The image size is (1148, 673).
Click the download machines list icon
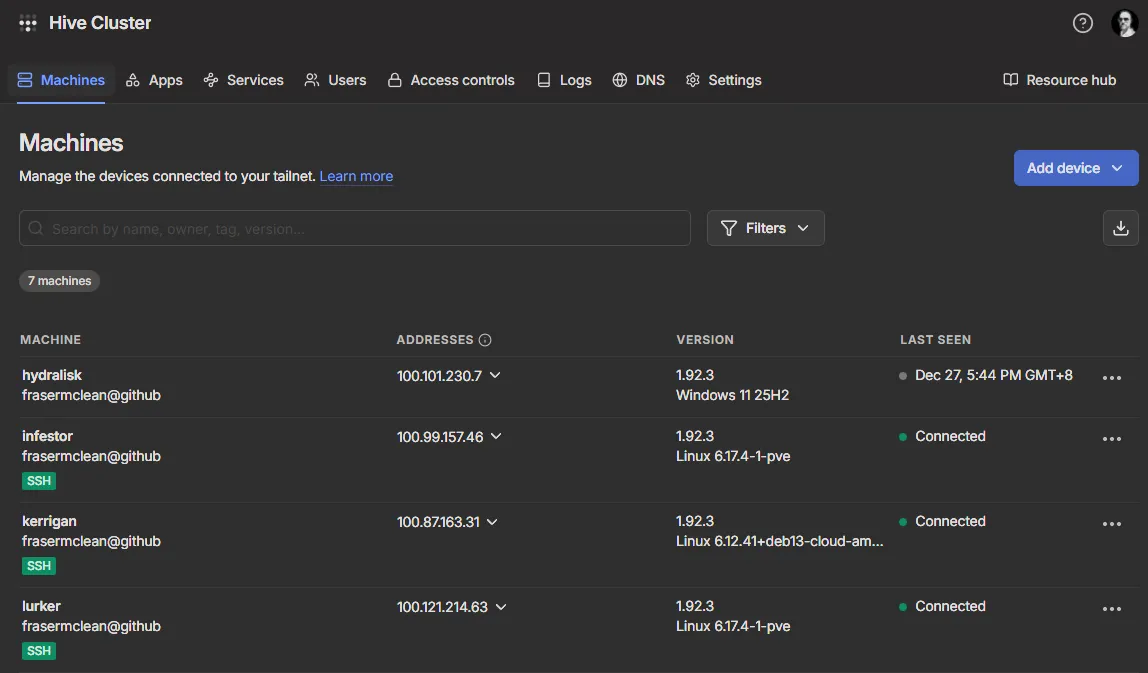(1120, 228)
